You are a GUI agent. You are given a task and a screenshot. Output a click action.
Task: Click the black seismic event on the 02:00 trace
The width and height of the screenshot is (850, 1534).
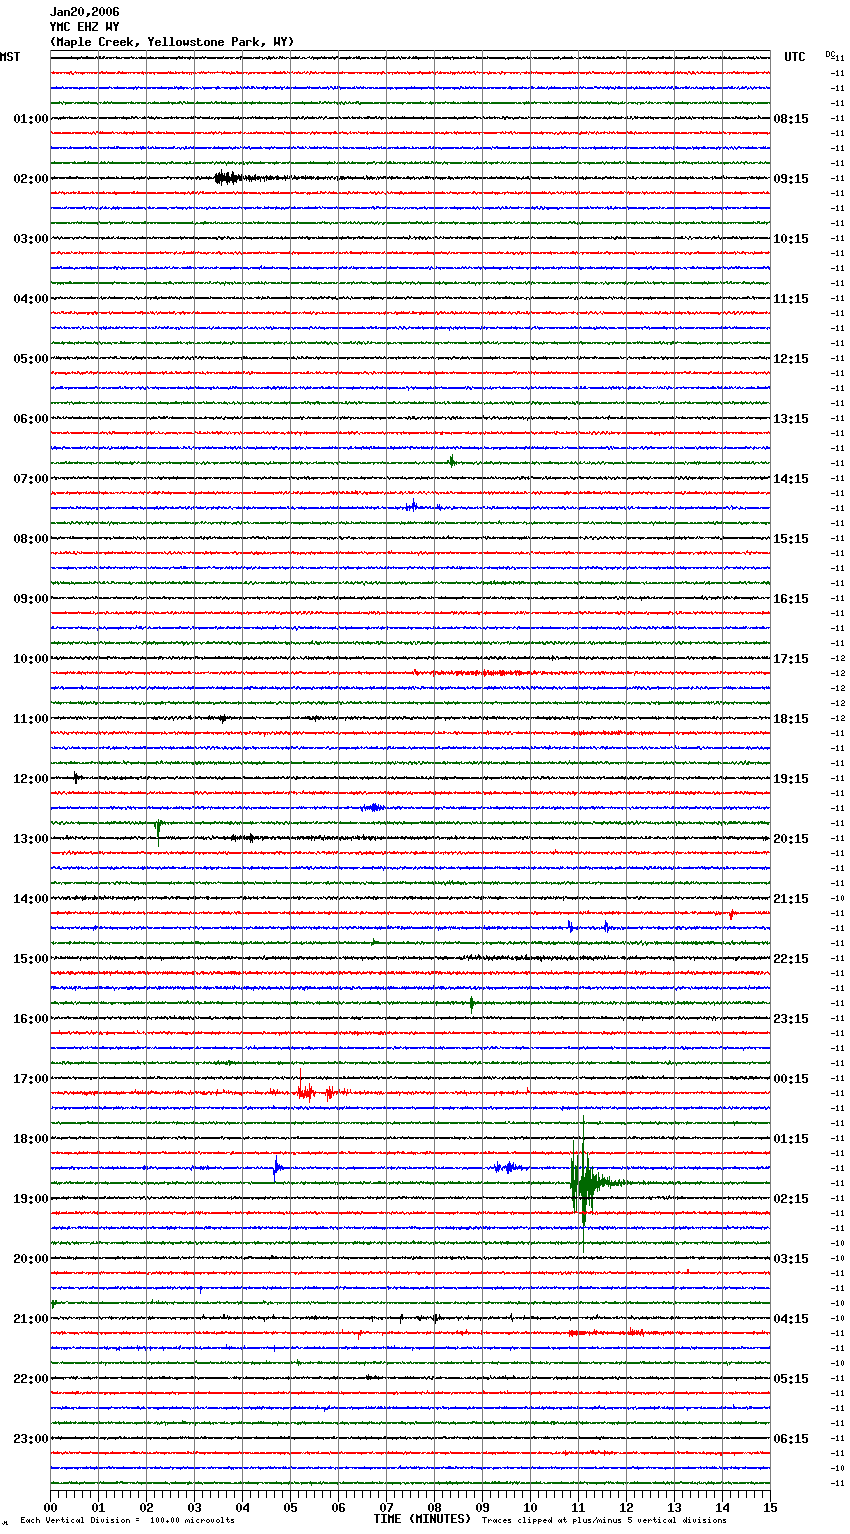tap(228, 178)
